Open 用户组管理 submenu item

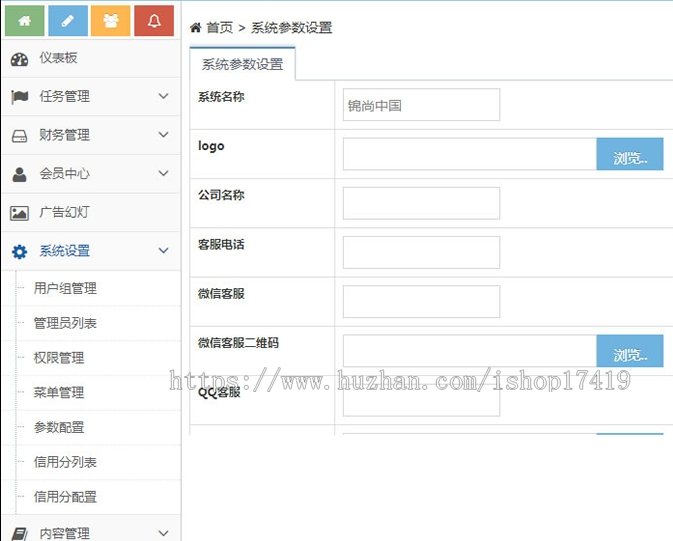65,288
